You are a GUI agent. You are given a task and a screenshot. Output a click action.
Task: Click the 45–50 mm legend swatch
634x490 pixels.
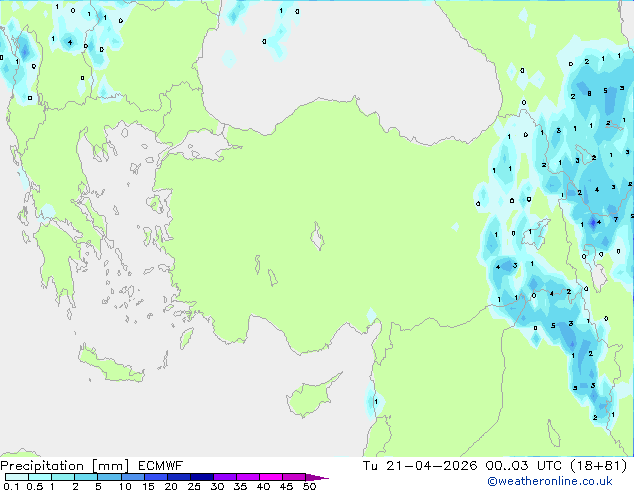294,477
